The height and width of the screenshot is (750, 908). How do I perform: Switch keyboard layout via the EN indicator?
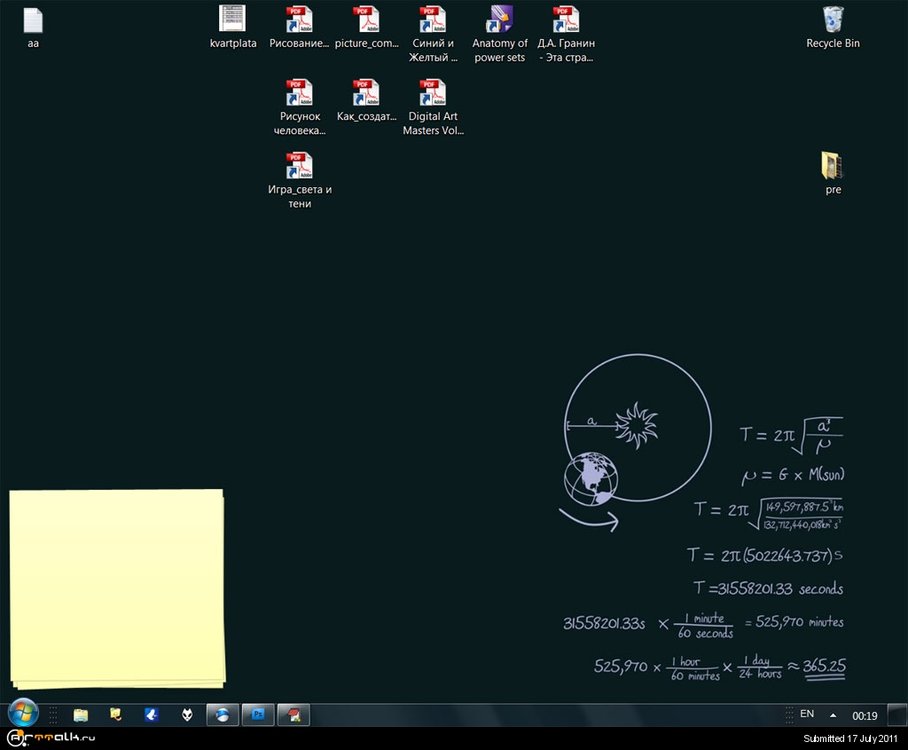click(x=806, y=713)
